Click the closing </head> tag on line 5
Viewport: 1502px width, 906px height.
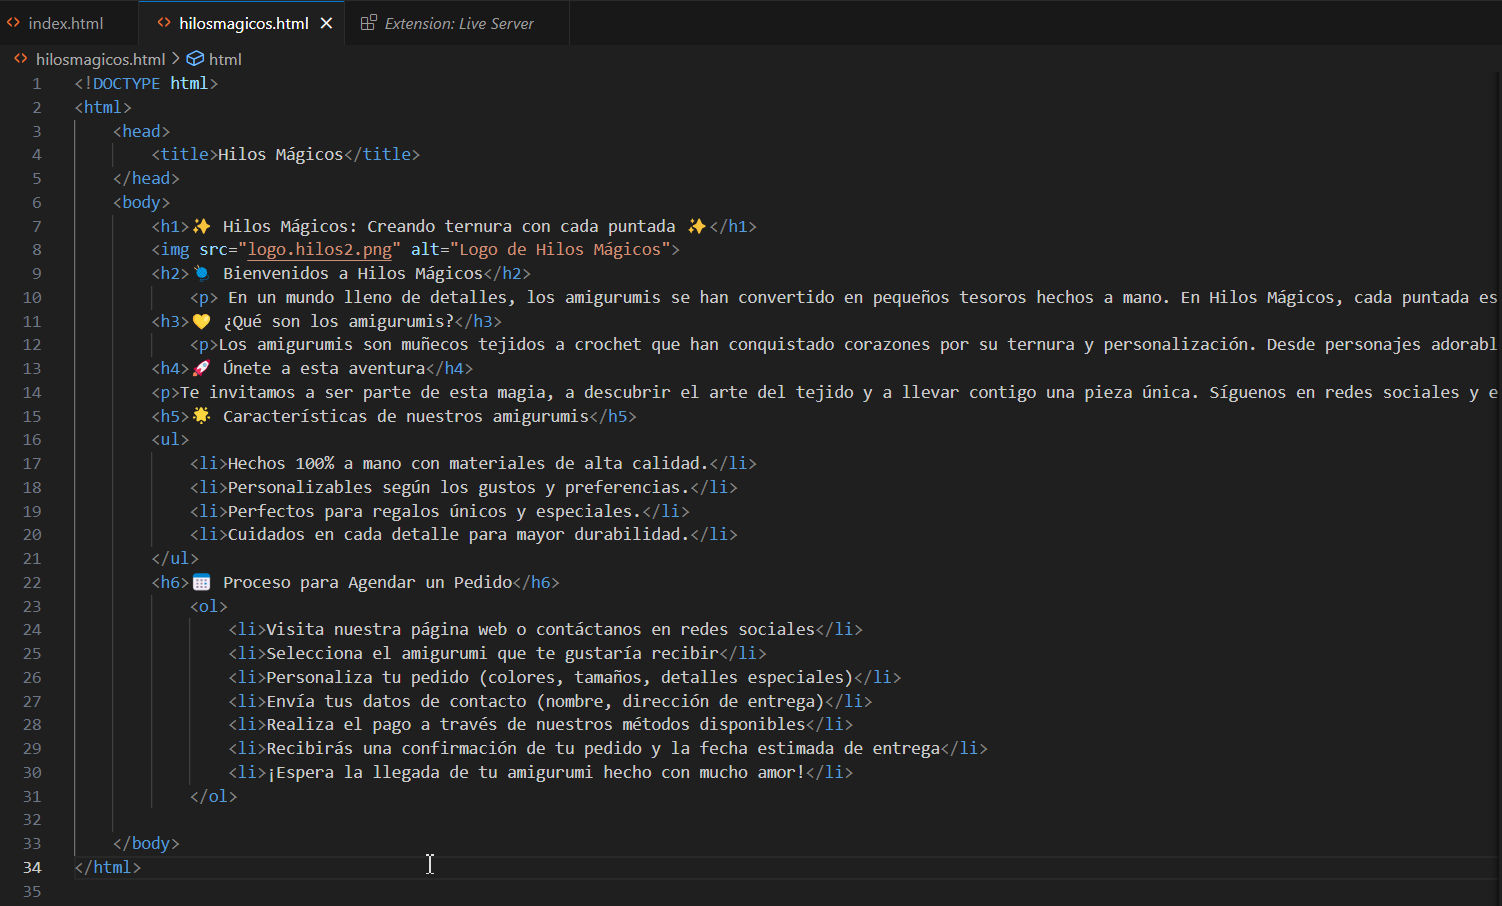[146, 178]
